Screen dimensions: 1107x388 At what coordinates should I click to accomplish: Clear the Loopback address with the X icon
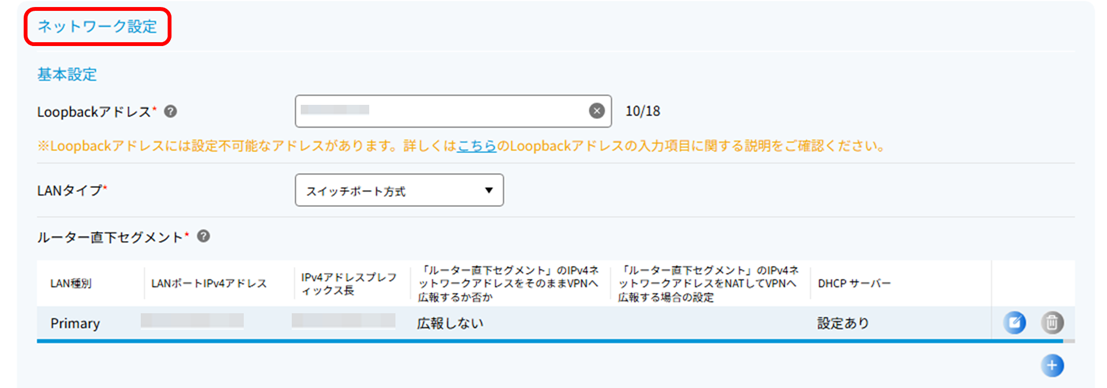pyautogui.click(x=597, y=111)
